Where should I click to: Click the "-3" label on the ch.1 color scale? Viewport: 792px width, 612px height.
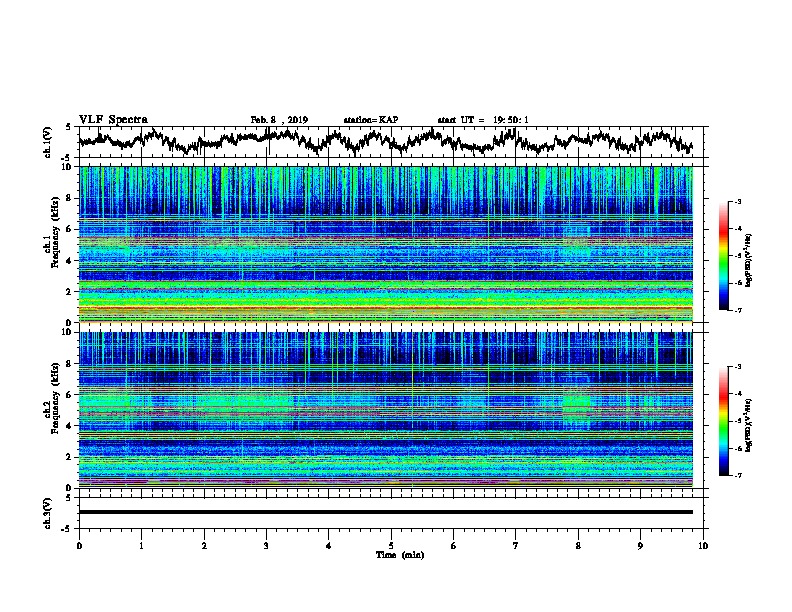pos(737,201)
